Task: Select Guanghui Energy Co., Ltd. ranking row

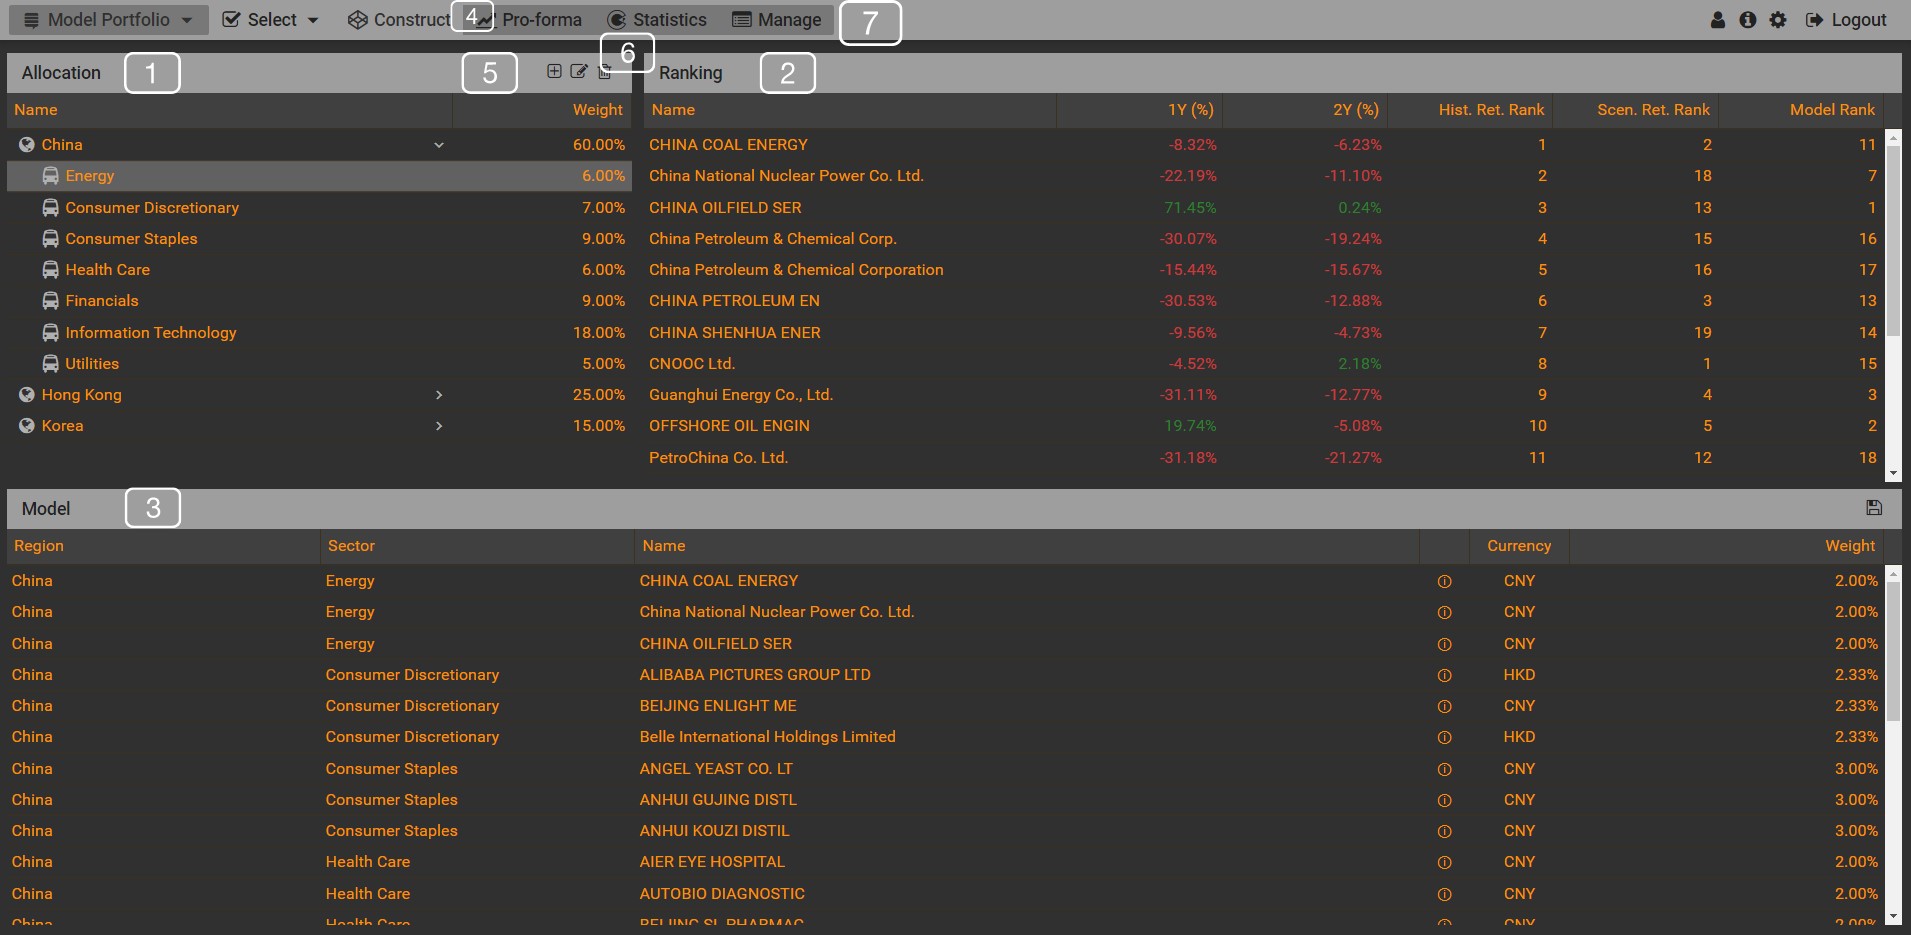Action: tap(1264, 395)
